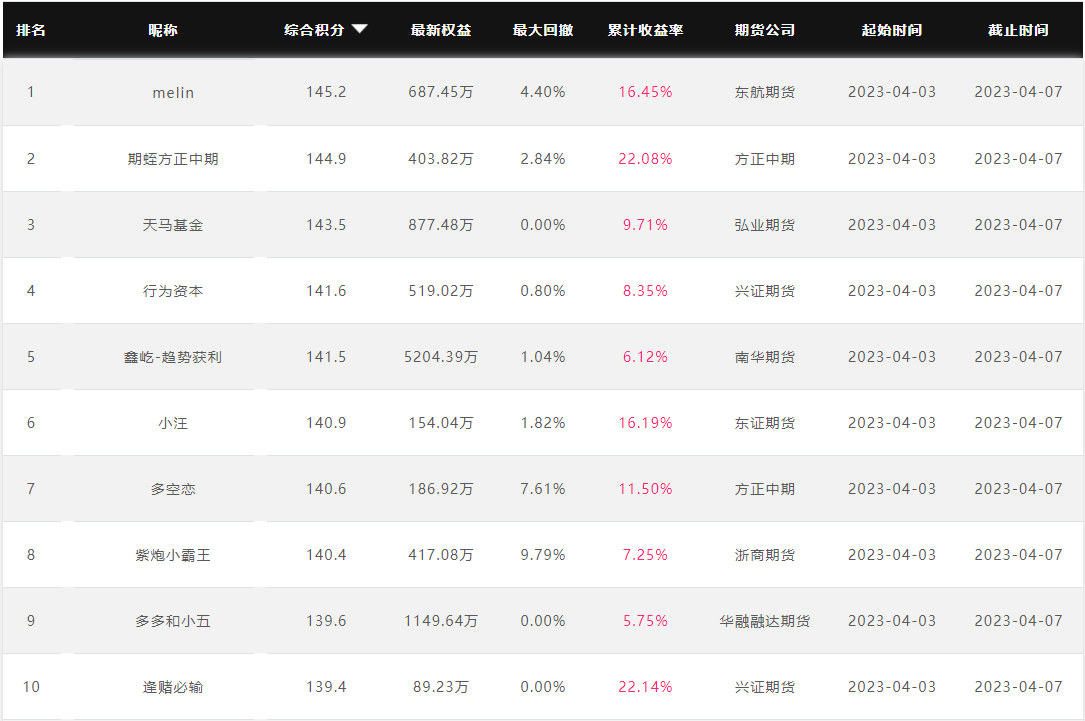
Task: Click return rate 16.19%
Action: click(645, 423)
